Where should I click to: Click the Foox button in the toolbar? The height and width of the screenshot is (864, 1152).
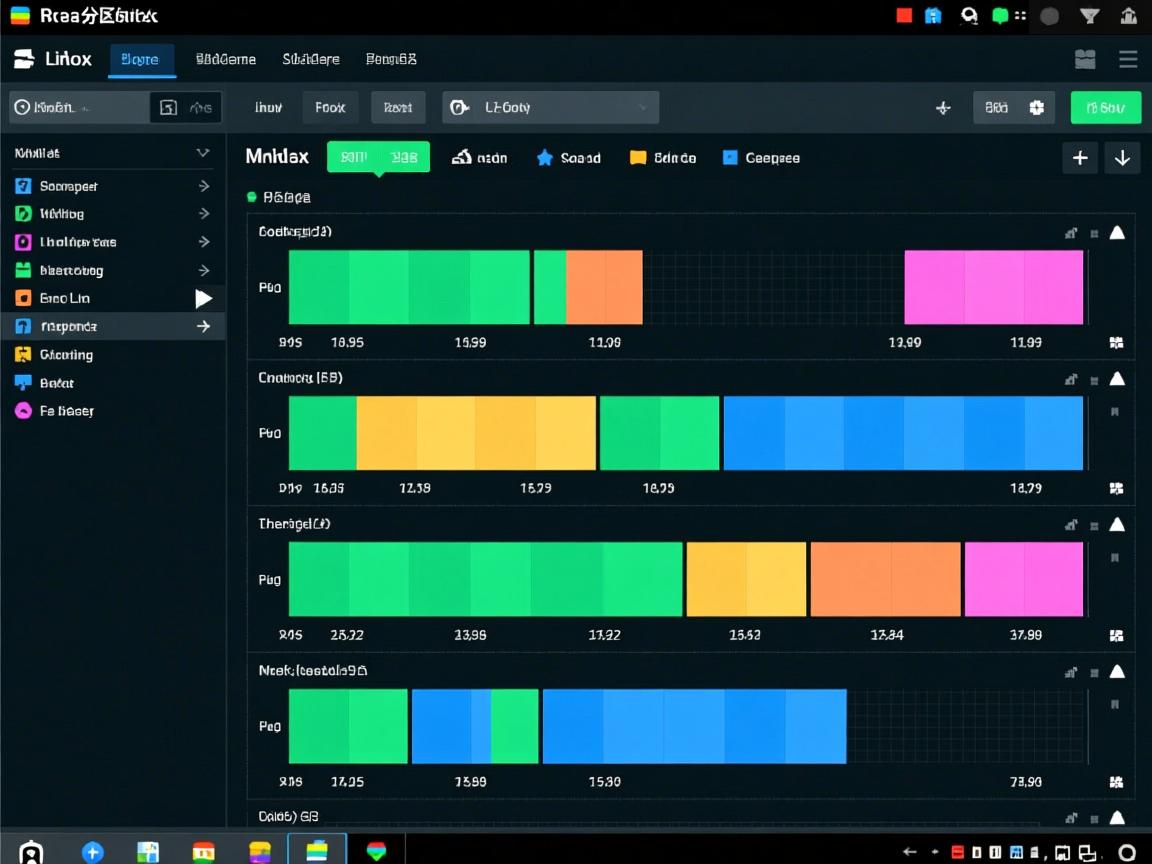[x=330, y=108]
